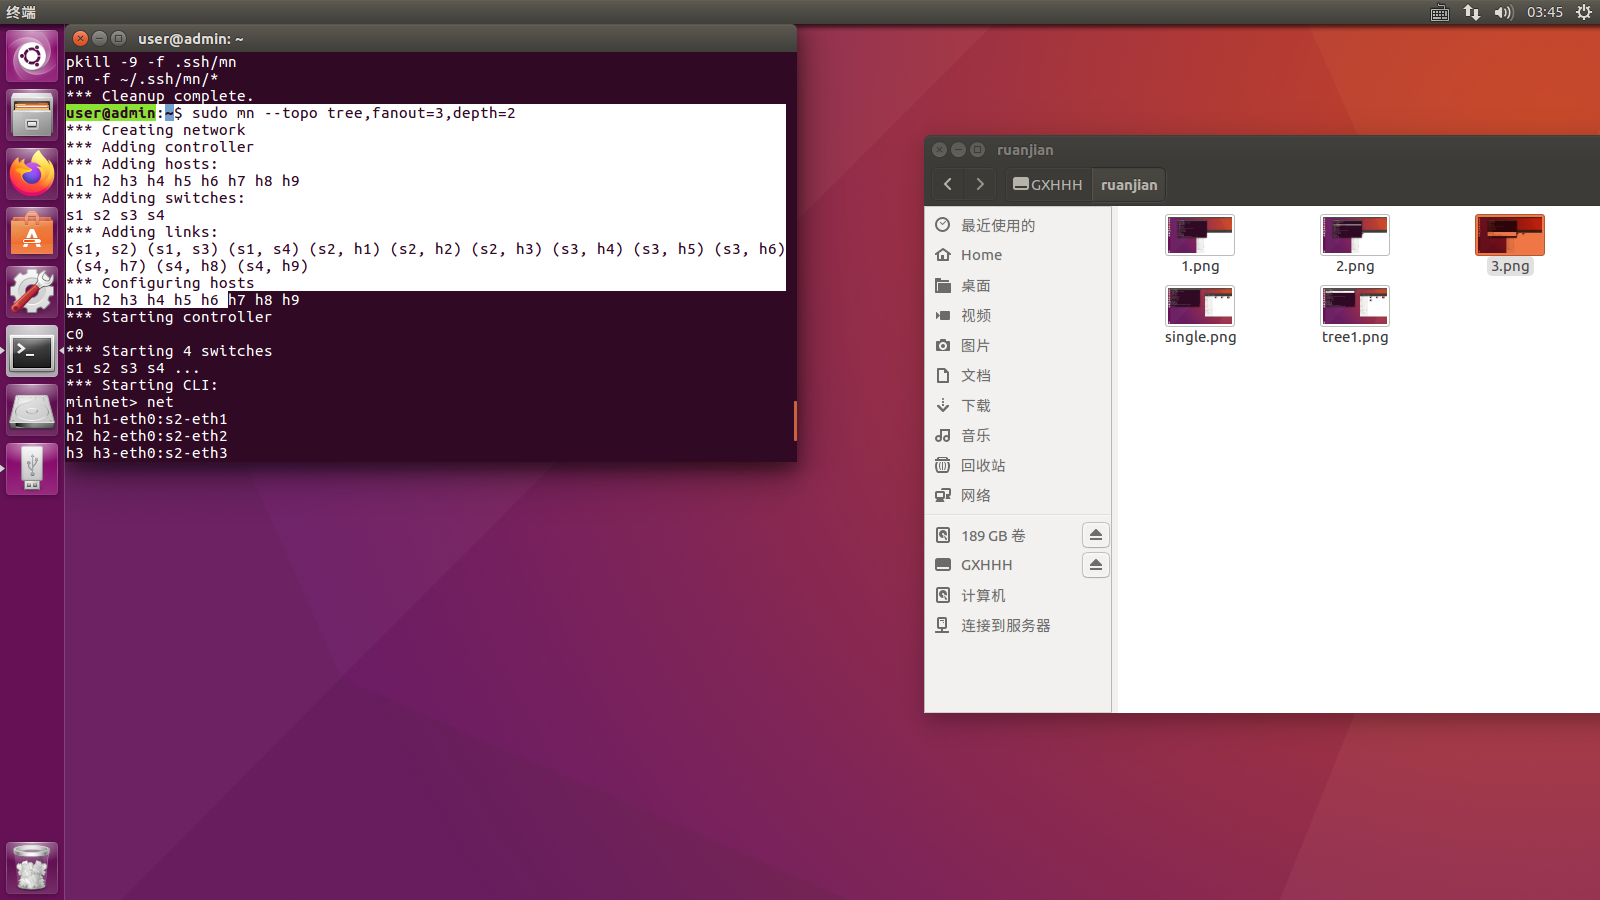Click the terminal scrollbar handle
This screenshot has width=1600, height=900.
tap(795, 421)
